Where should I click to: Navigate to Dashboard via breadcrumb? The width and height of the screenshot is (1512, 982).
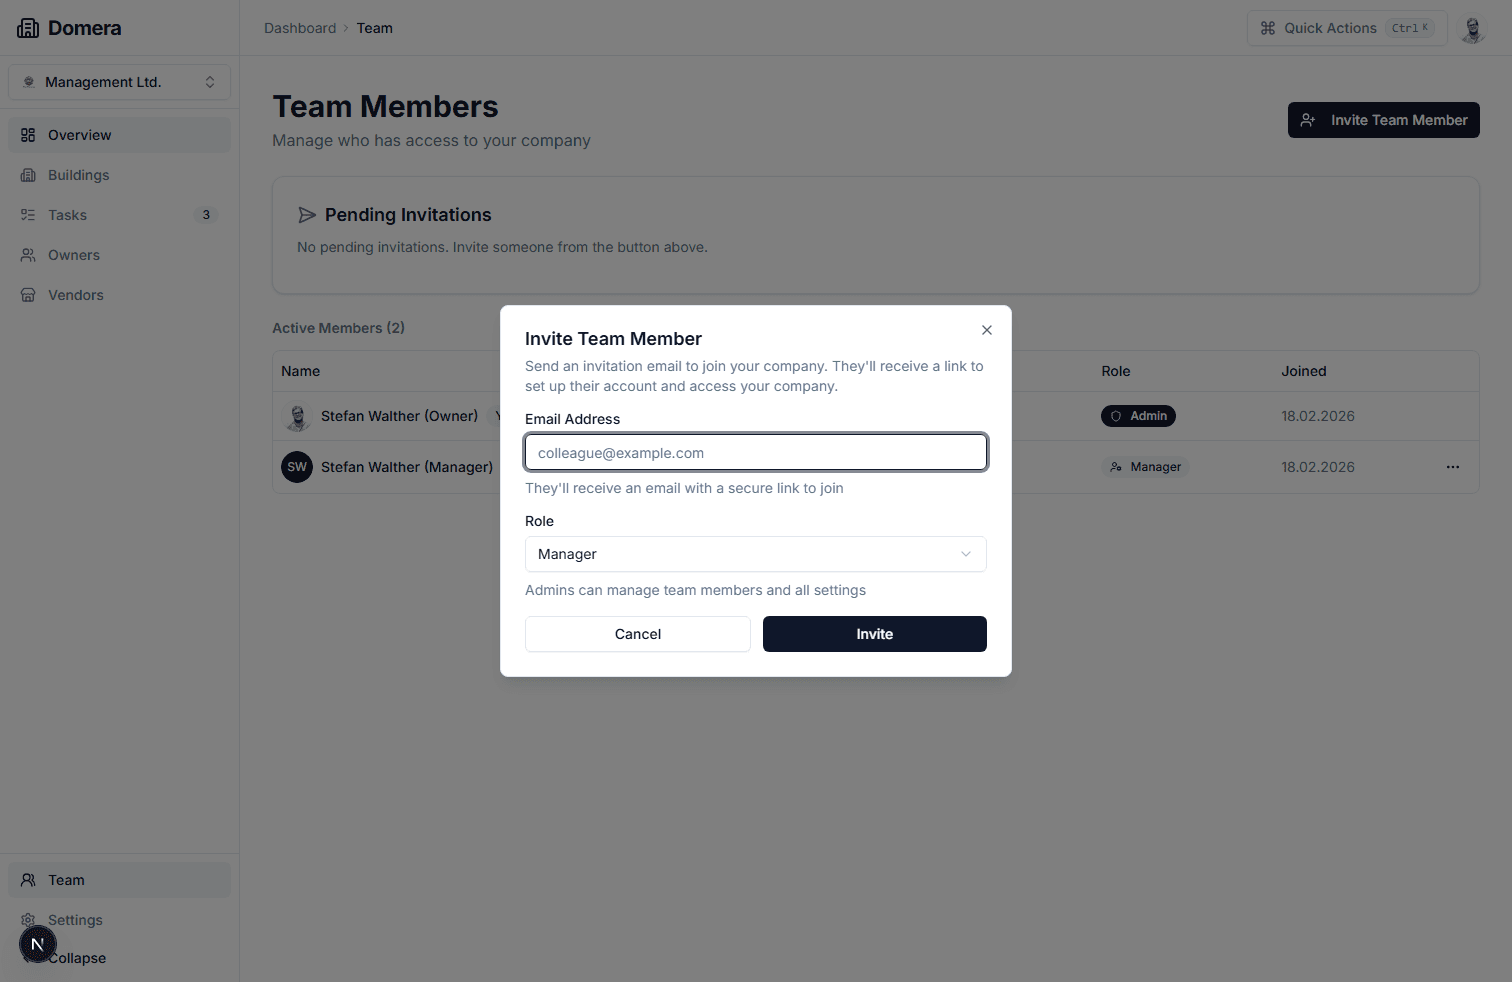(300, 27)
